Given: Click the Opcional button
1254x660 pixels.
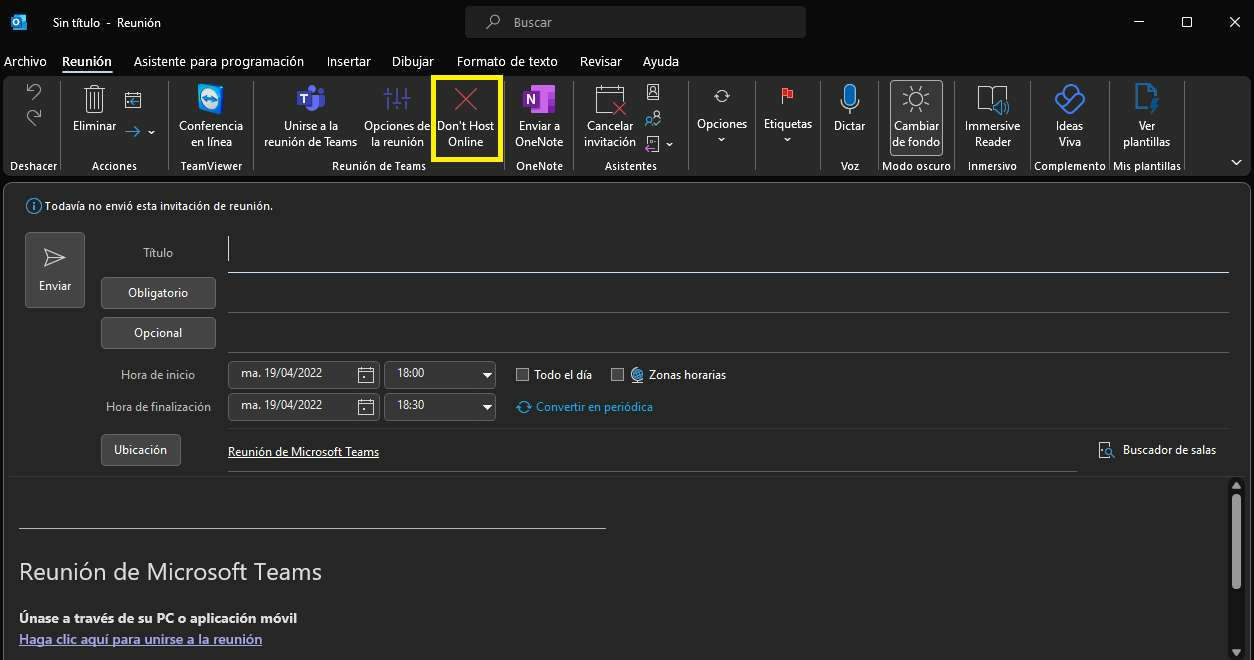Looking at the screenshot, I should click(x=158, y=333).
